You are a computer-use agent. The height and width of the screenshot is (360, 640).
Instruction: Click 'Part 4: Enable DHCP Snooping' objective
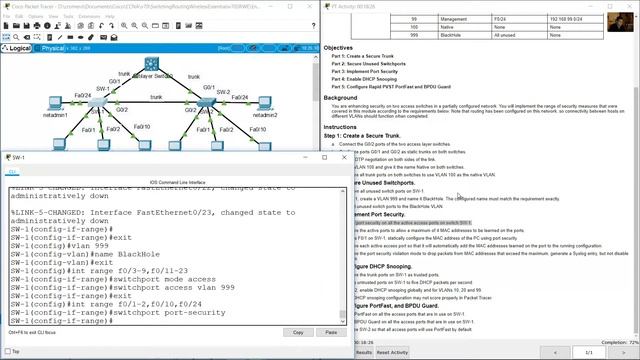364,79
